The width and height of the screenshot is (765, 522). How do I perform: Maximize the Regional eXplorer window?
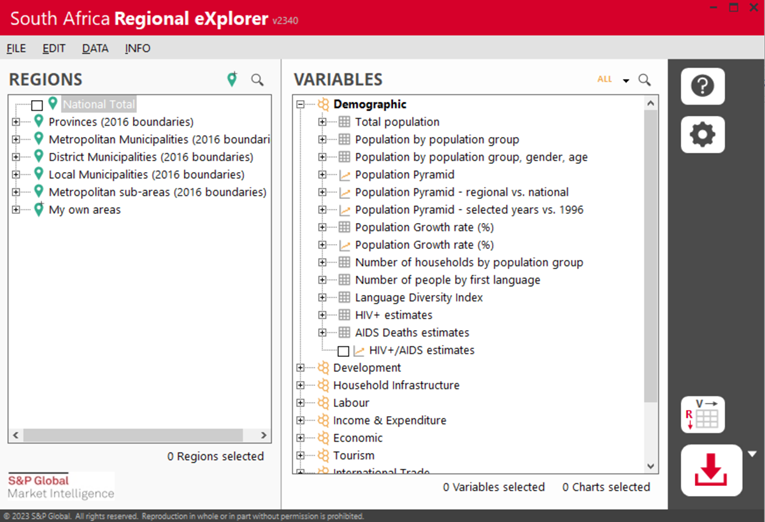click(733, 7)
